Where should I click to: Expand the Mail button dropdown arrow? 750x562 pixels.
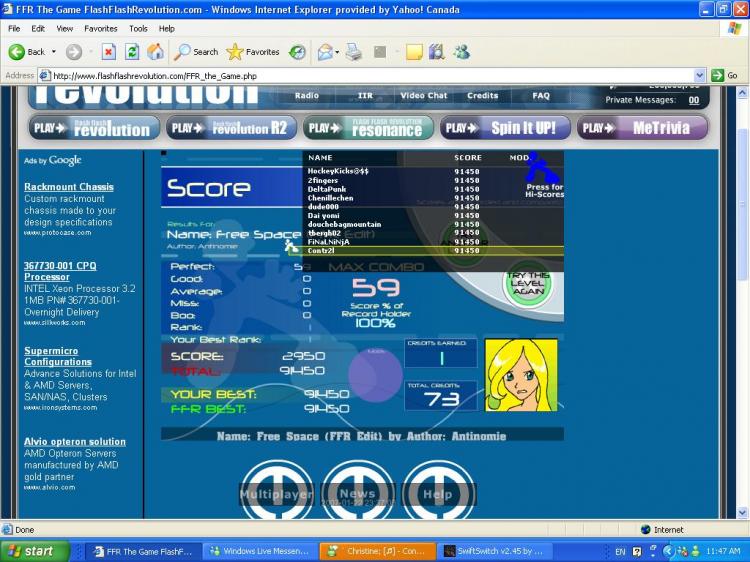338,52
